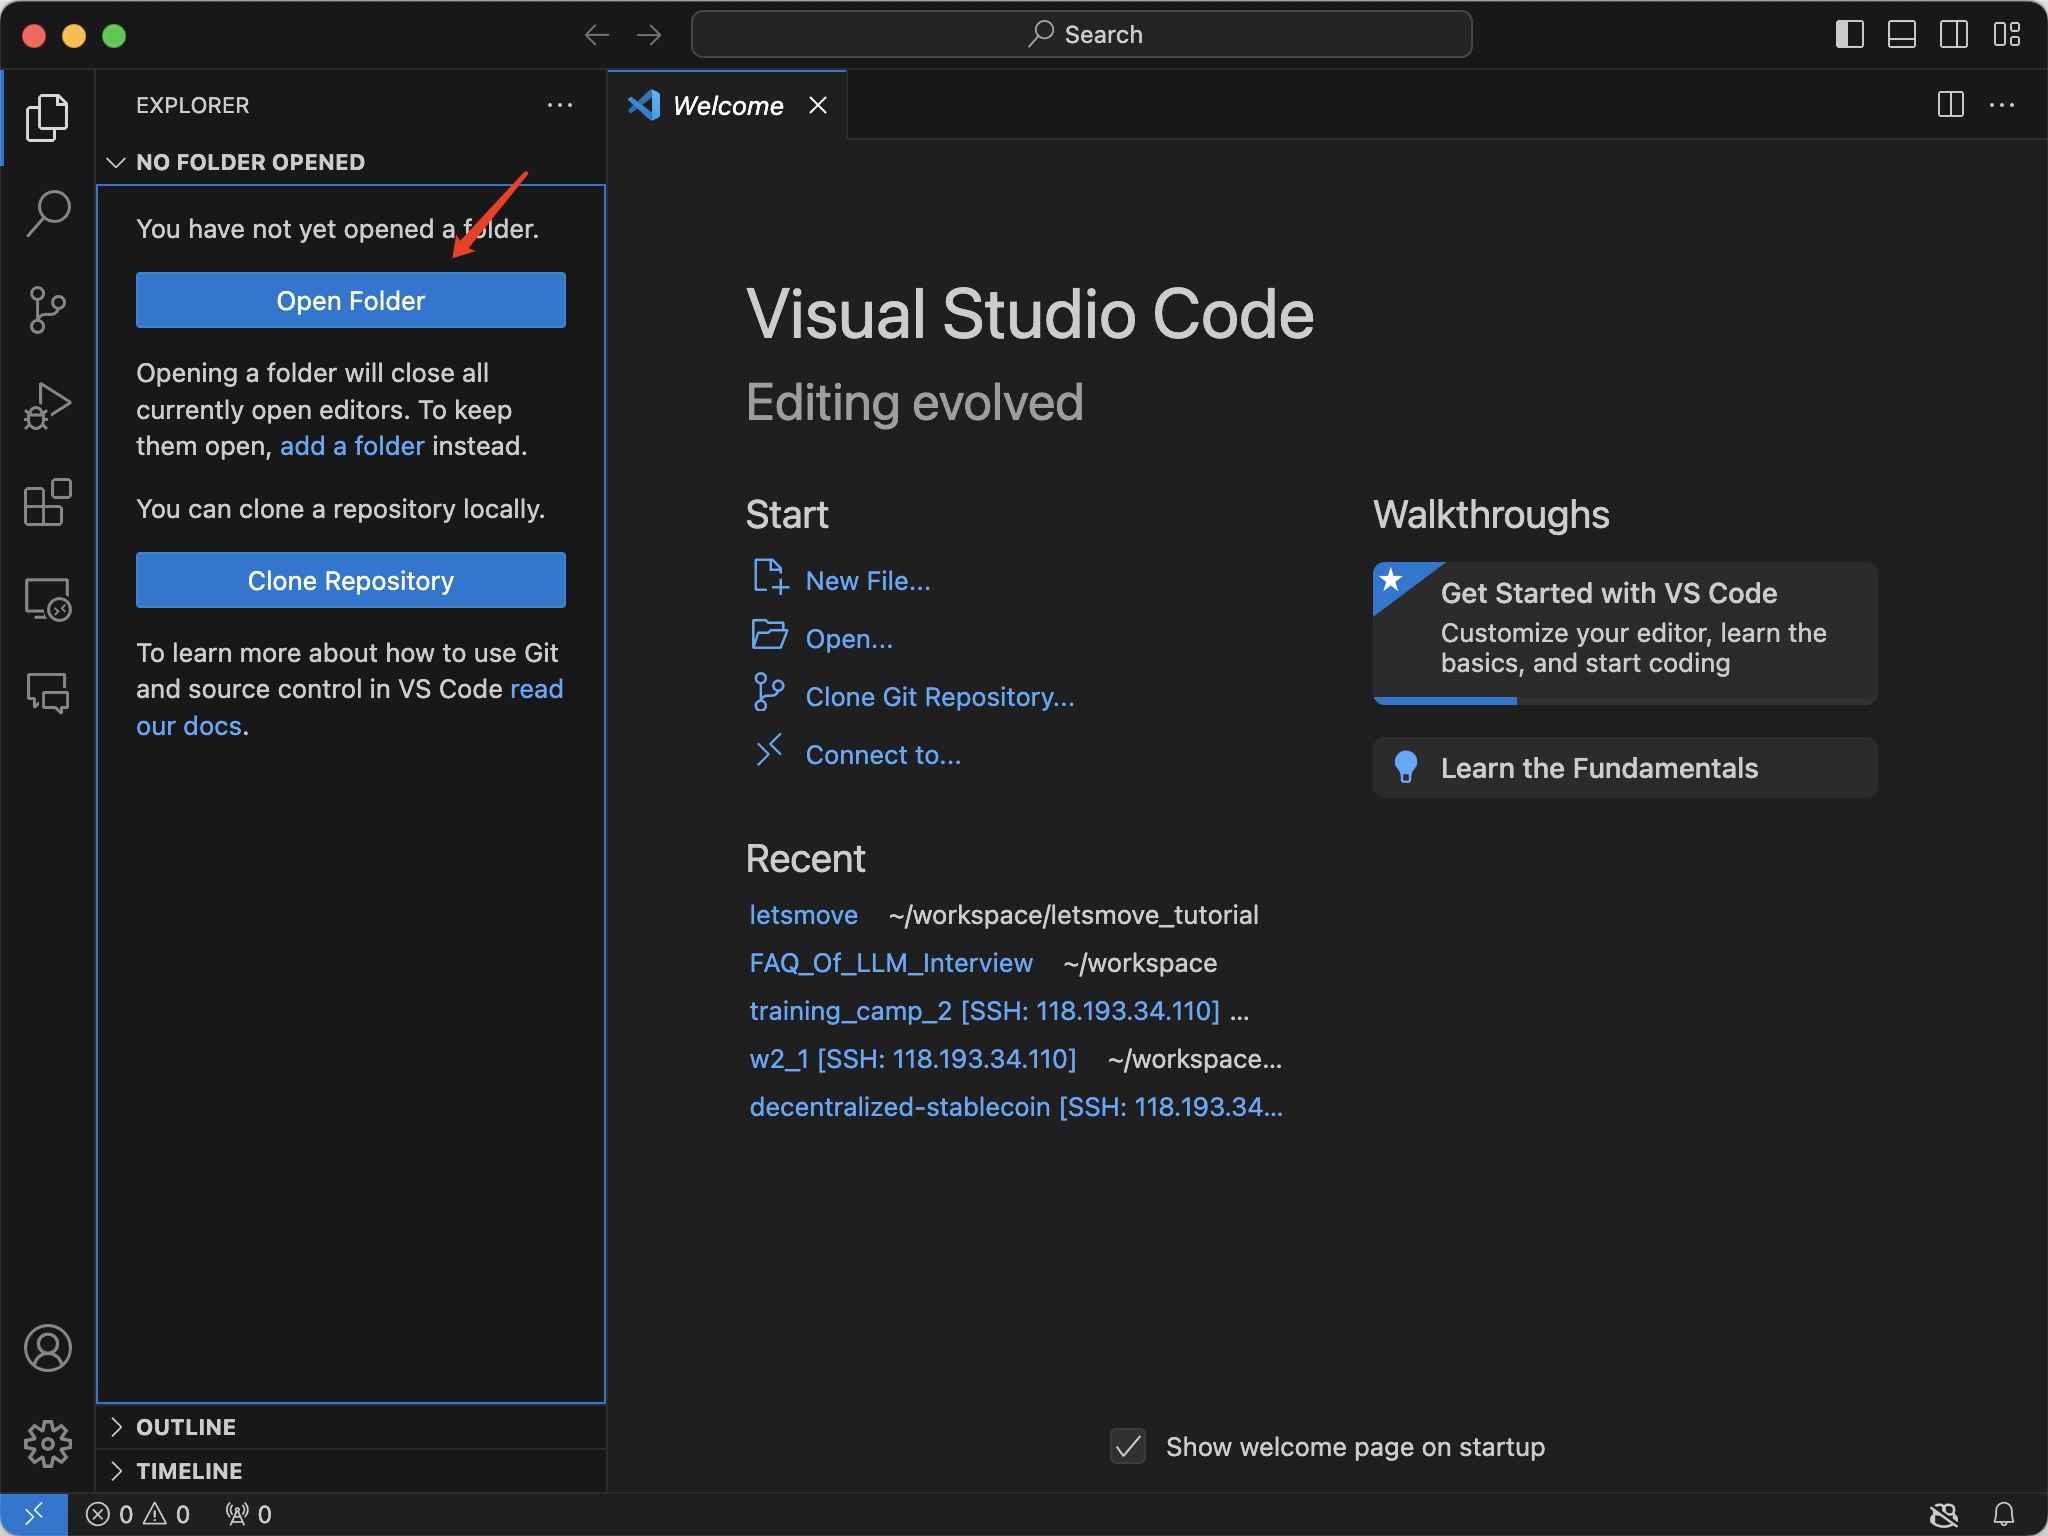Image resolution: width=2048 pixels, height=1536 pixels.
Task: Click the Get Started walkthrough progress bar
Action: (1625, 700)
